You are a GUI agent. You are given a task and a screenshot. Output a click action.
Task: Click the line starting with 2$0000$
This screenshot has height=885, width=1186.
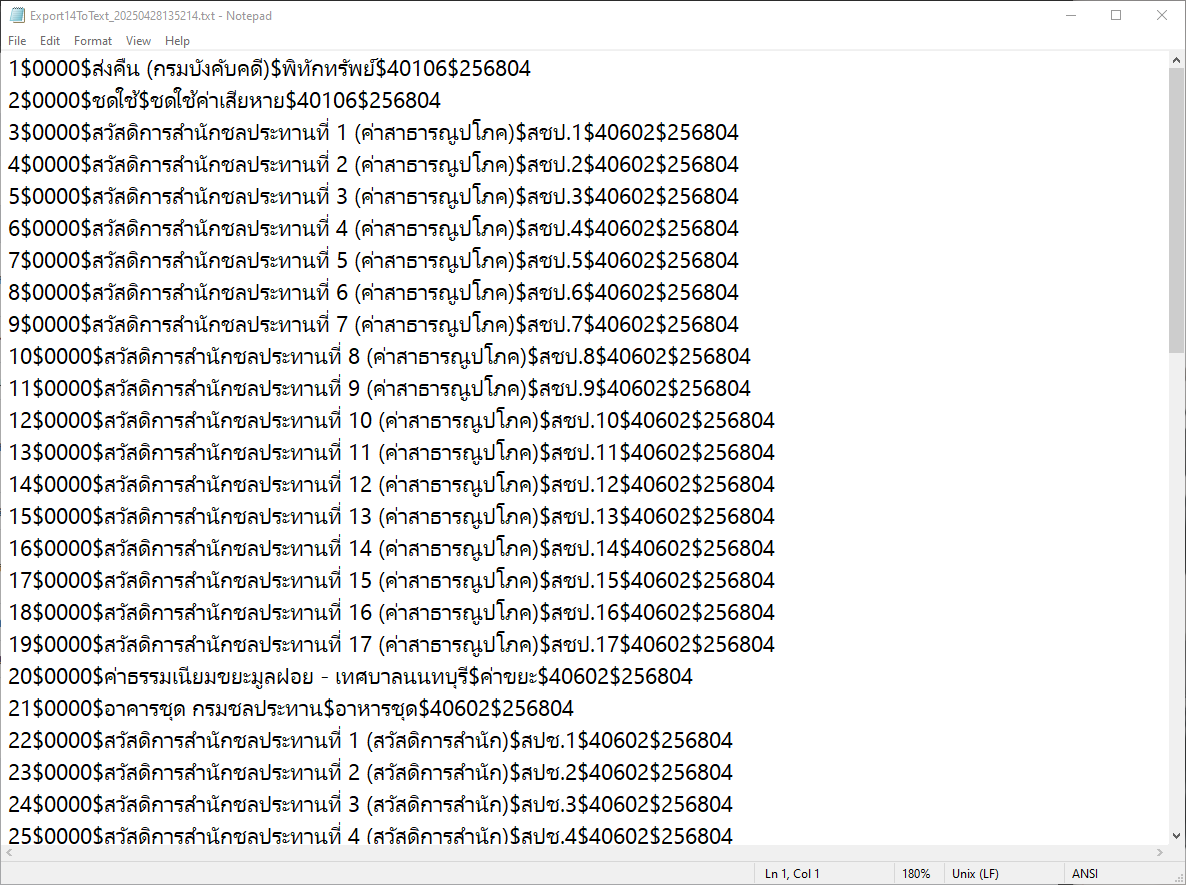point(224,101)
